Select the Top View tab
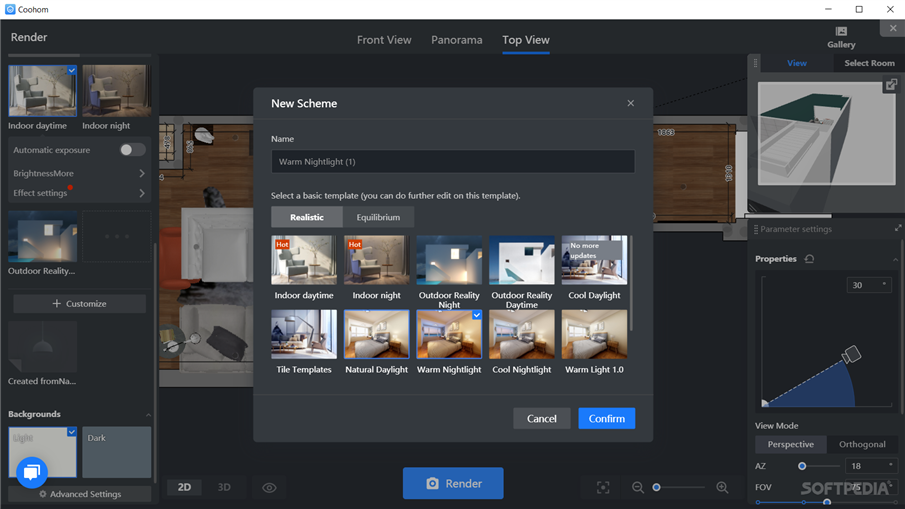This screenshot has width=905, height=509. [x=526, y=40]
